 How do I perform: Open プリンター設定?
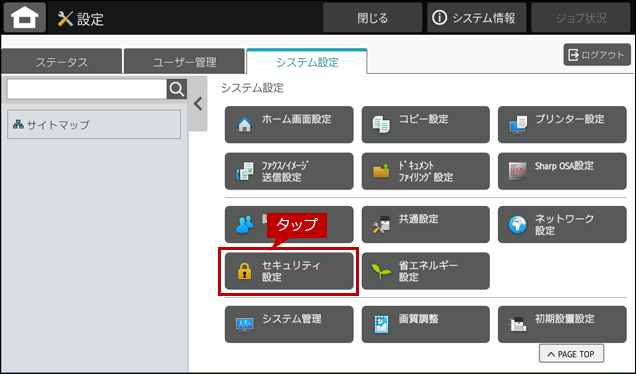coord(562,125)
